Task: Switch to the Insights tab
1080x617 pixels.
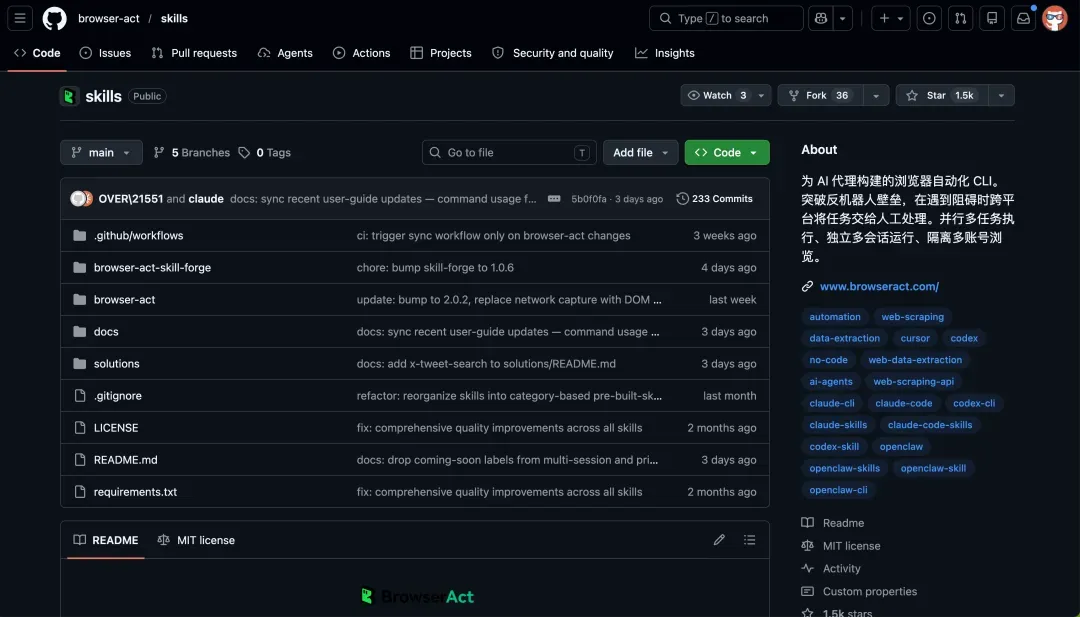Action: coord(665,53)
